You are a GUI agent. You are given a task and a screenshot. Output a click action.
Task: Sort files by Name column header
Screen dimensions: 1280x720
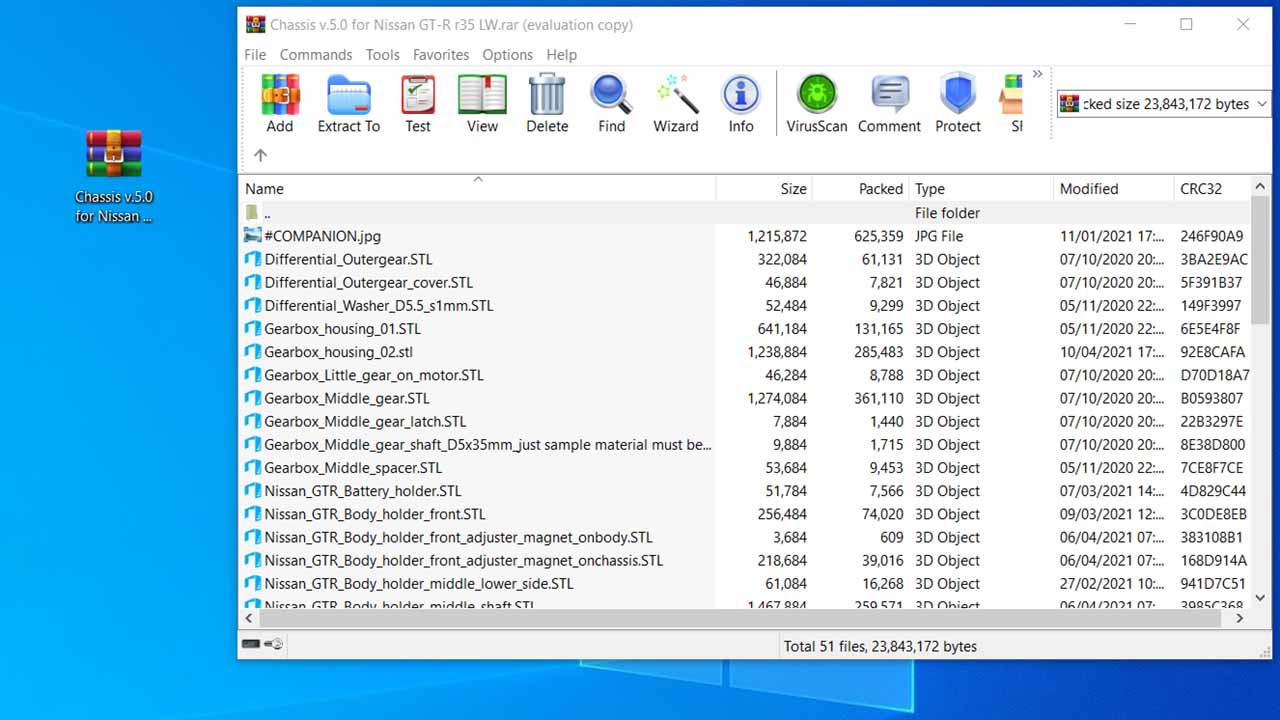tap(479, 188)
